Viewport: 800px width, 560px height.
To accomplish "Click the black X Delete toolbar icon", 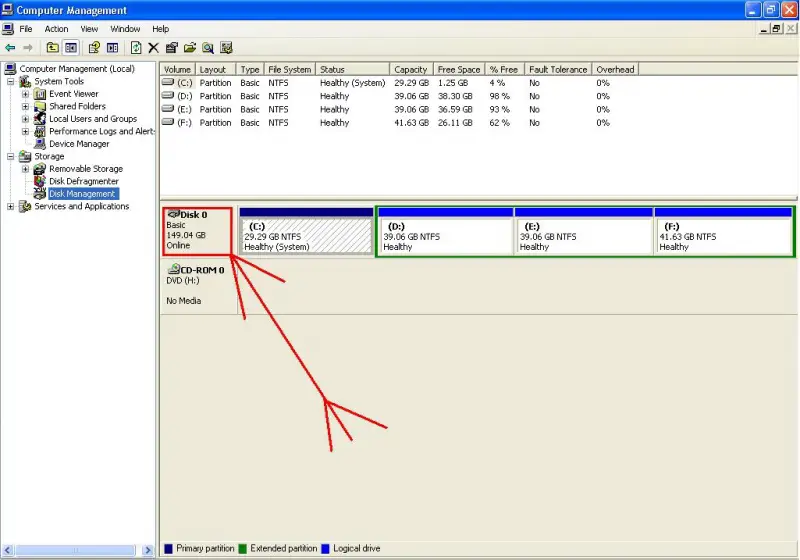I will [x=153, y=47].
